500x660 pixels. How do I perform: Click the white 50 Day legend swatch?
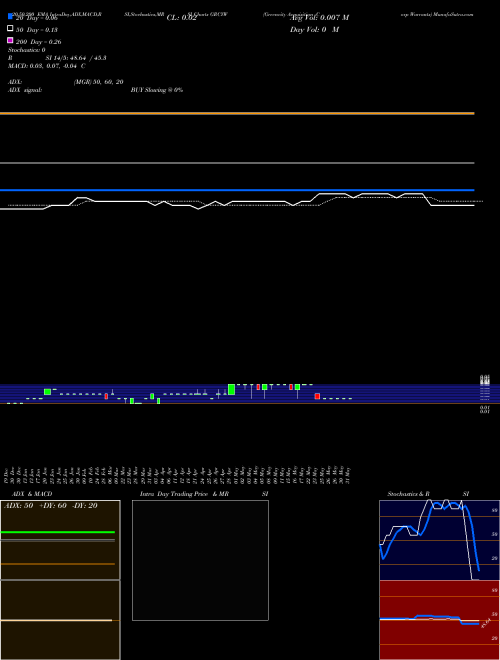tap(10, 28)
